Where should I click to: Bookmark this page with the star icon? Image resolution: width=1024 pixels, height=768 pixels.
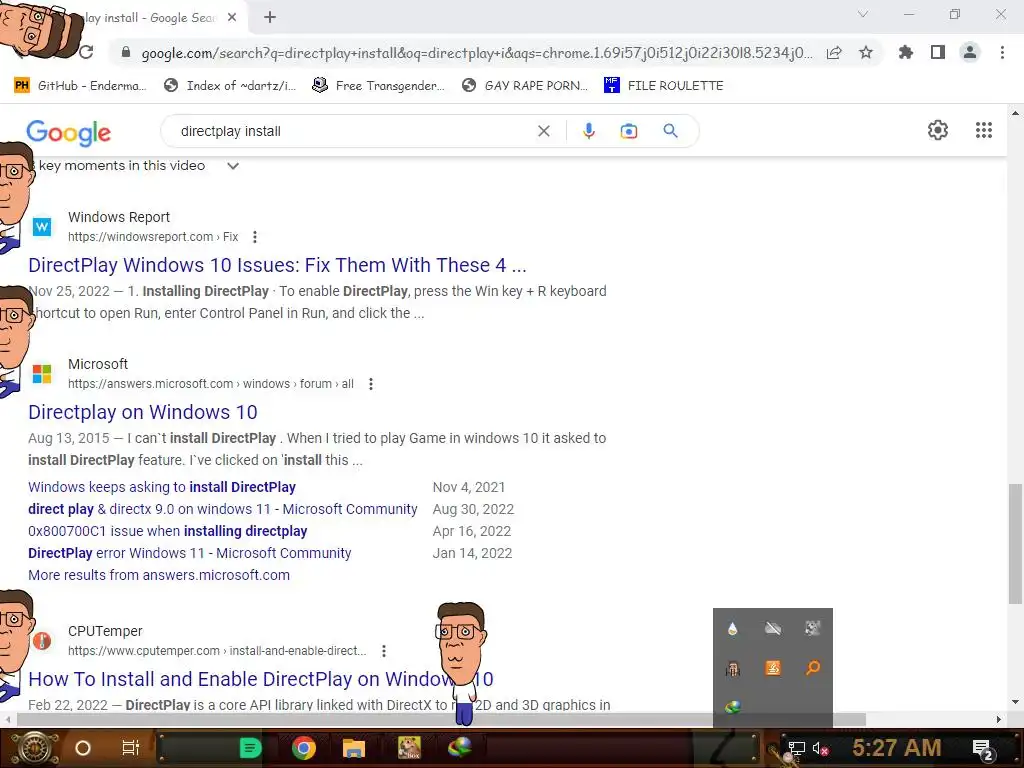[866, 52]
